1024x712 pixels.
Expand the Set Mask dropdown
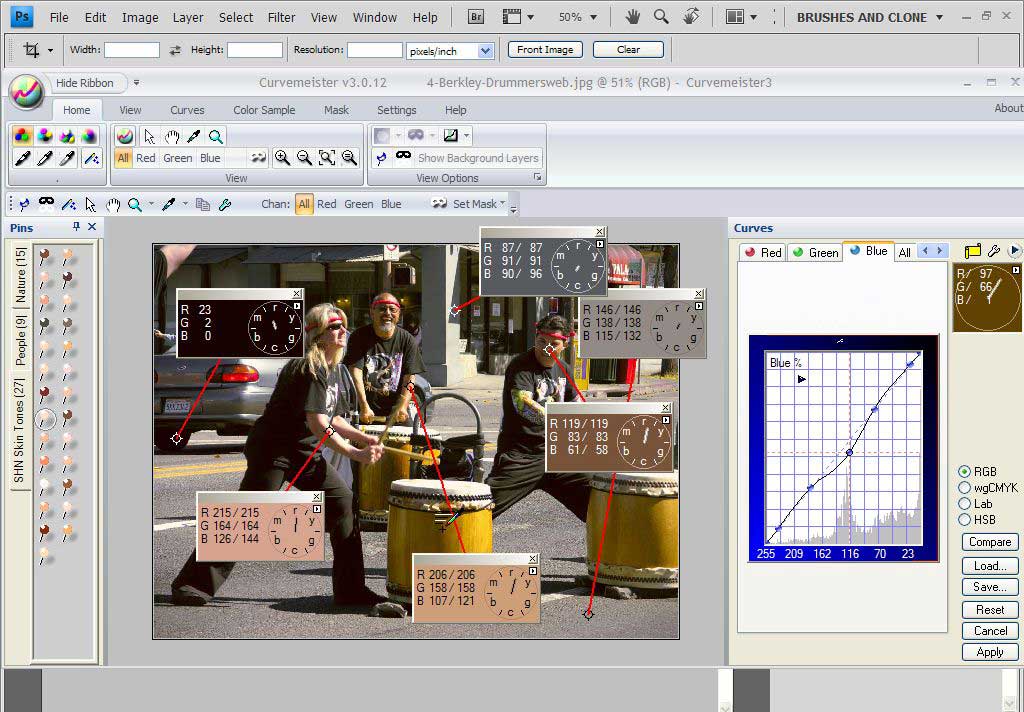click(x=503, y=203)
